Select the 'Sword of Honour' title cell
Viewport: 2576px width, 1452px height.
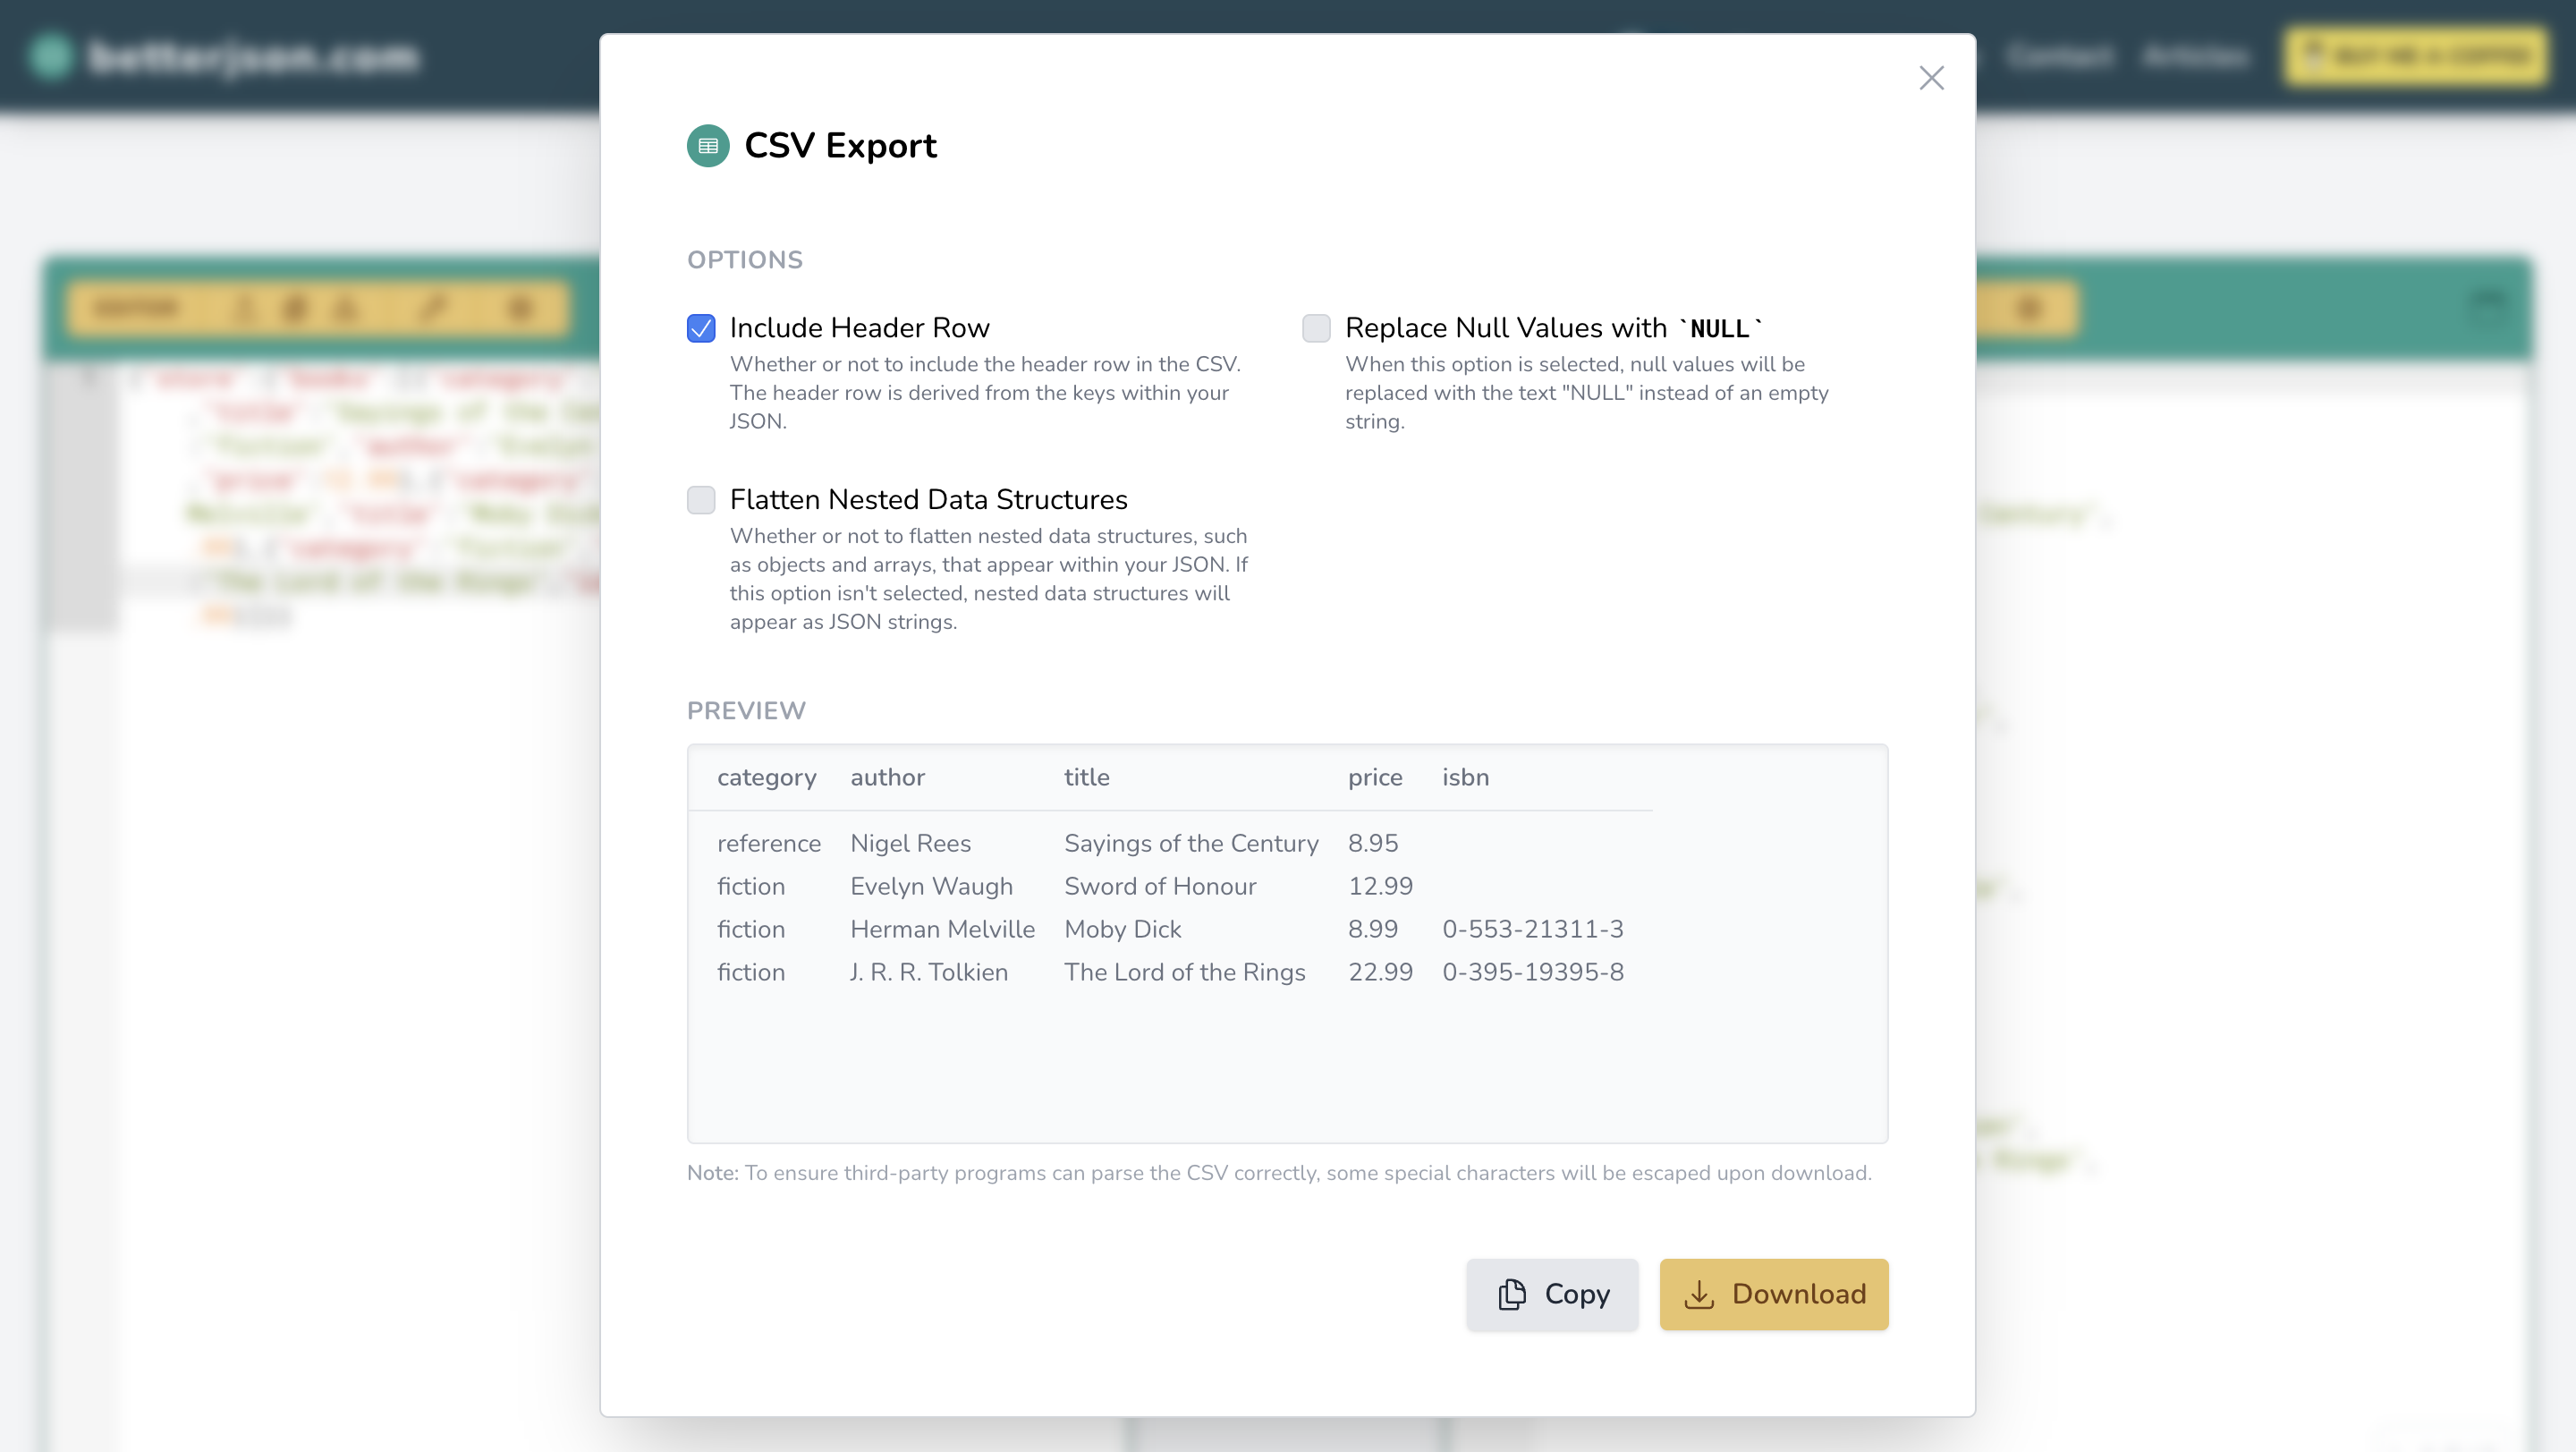point(1160,886)
